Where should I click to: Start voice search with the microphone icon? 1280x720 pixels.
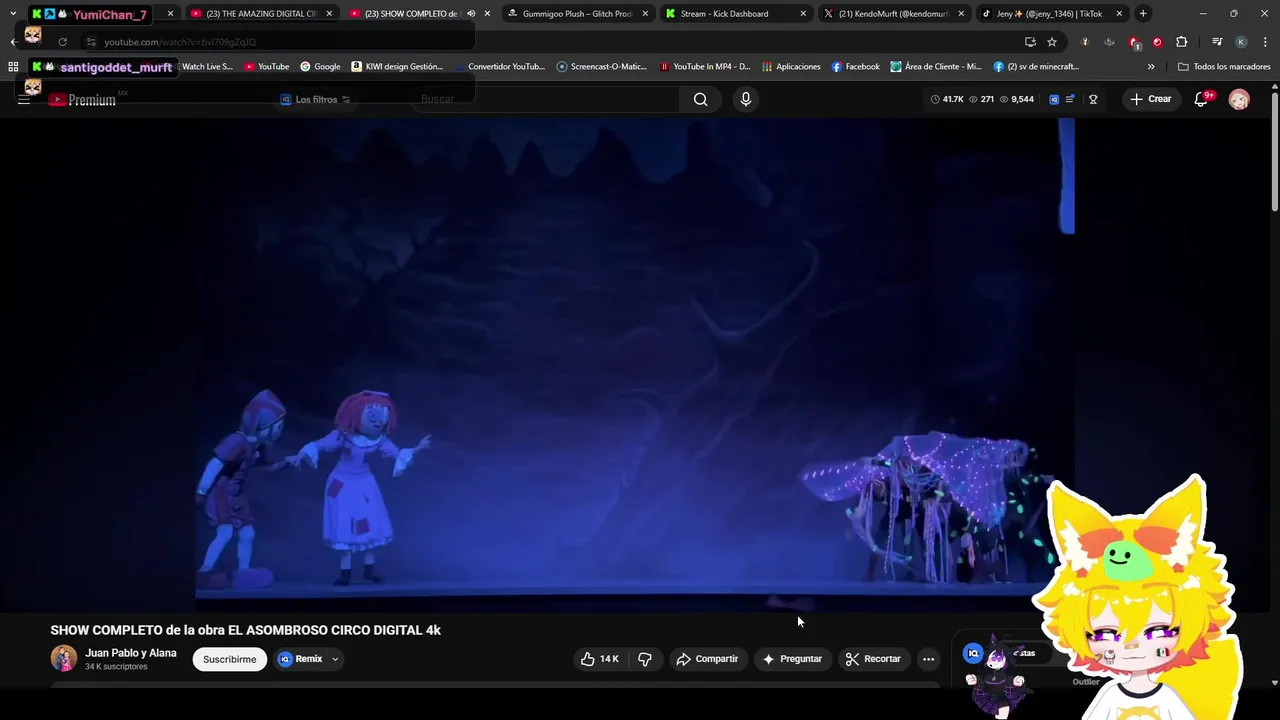[x=745, y=99]
